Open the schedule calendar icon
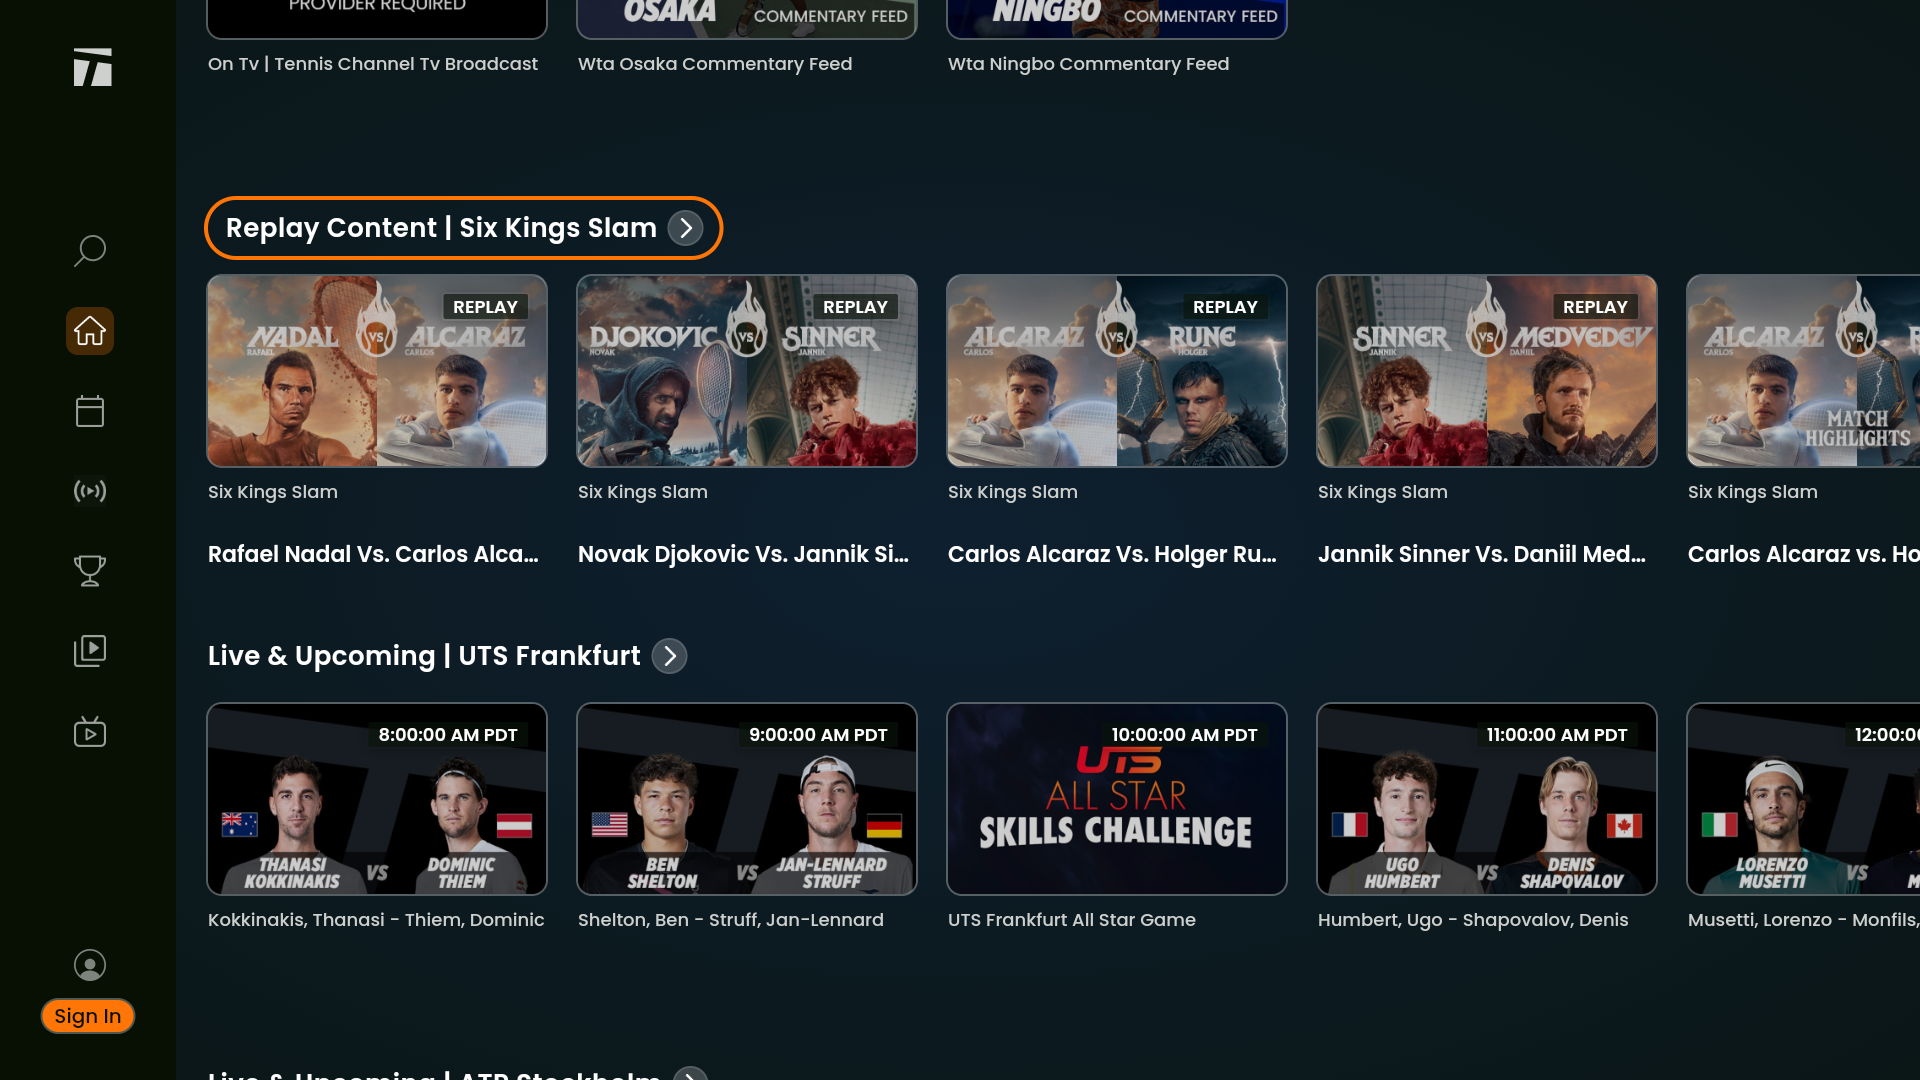The width and height of the screenshot is (1920, 1080). (x=89, y=411)
